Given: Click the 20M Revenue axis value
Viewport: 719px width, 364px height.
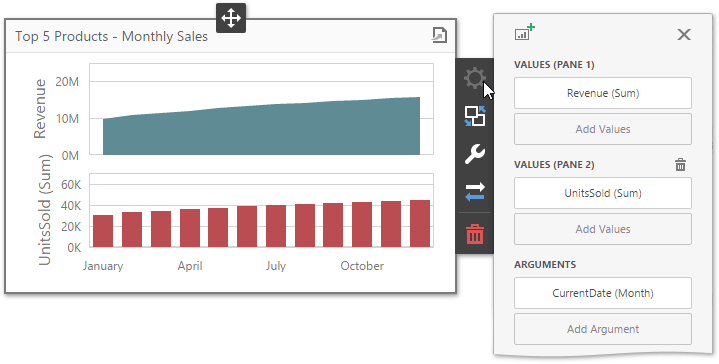Looking at the screenshot, I should tap(67, 82).
